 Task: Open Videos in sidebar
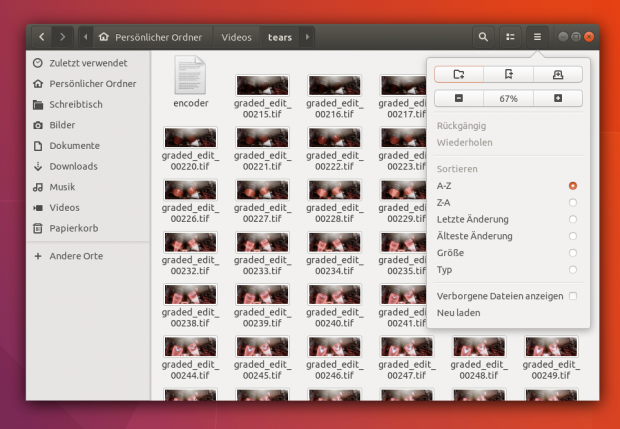(88, 207)
